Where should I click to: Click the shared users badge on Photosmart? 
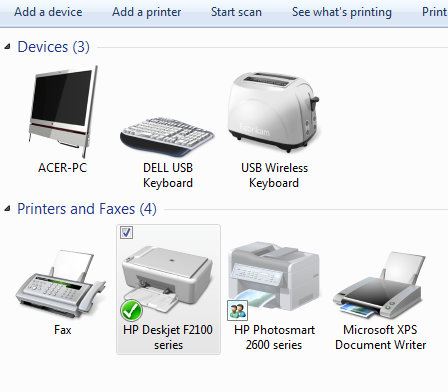tap(237, 310)
